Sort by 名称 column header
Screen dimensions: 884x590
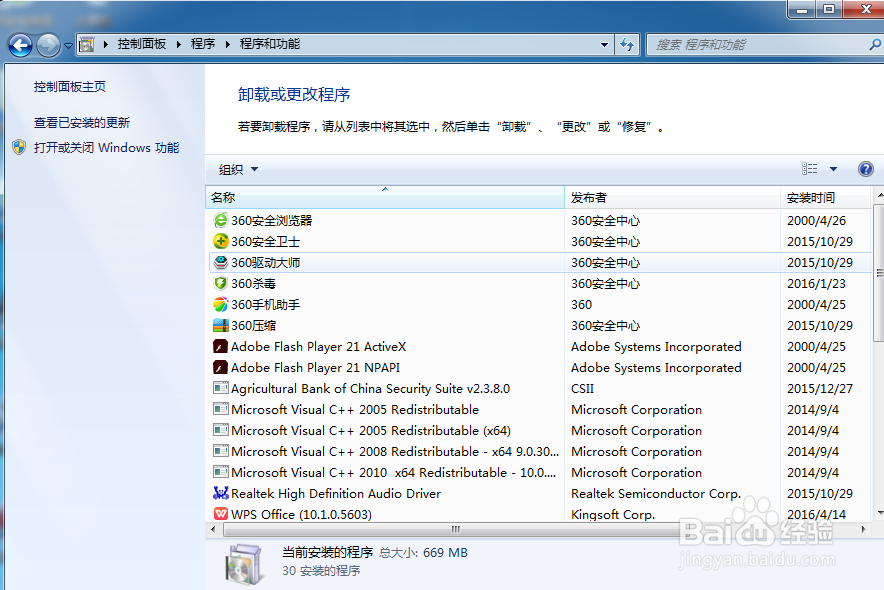click(x=385, y=198)
